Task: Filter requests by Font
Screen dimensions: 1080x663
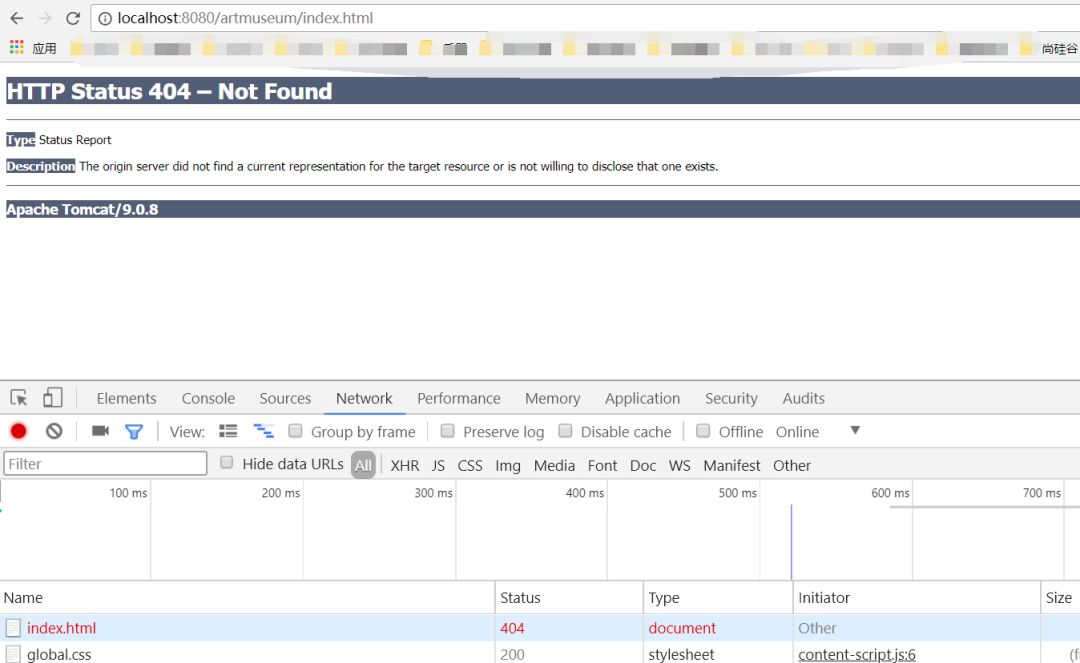Action: [x=602, y=465]
